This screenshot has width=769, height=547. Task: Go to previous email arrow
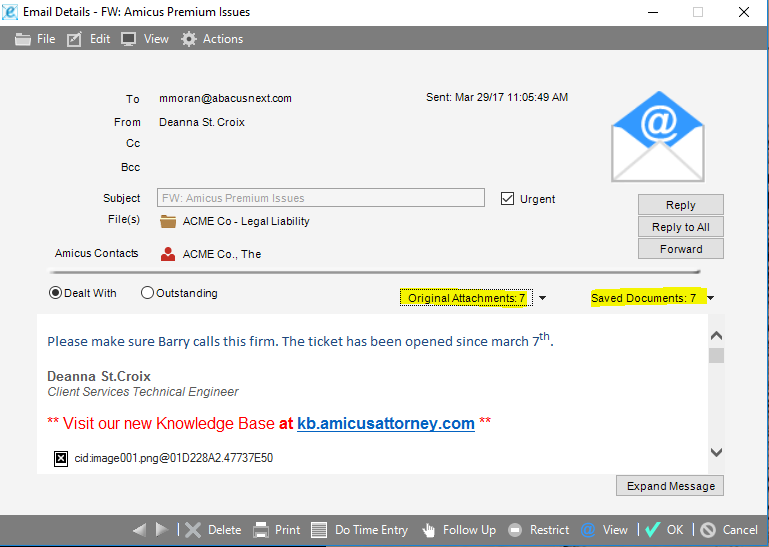(x=139, y=530)
